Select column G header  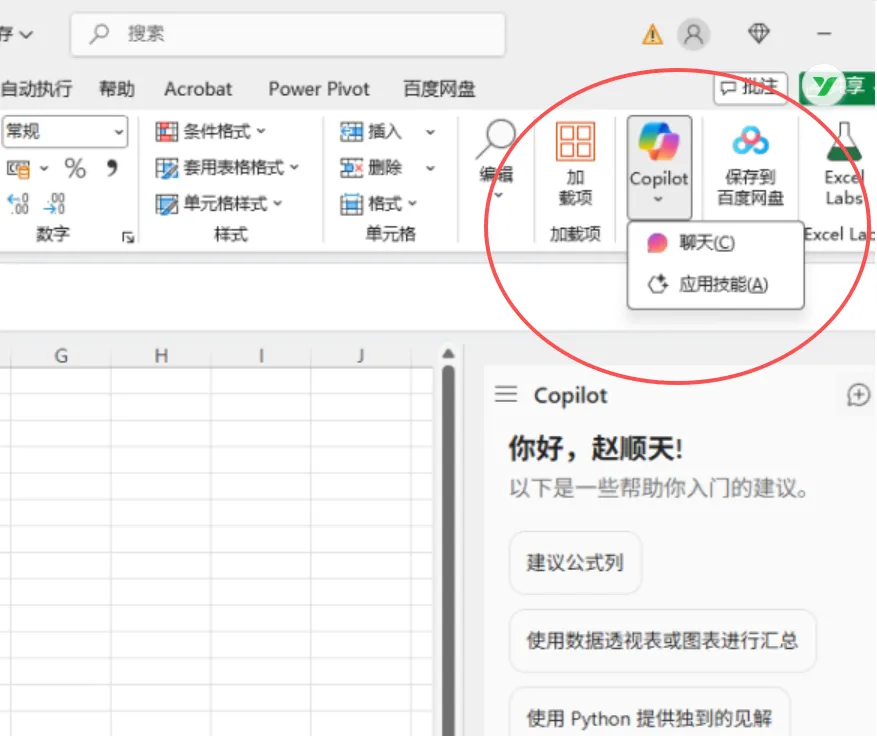[61, 356]
